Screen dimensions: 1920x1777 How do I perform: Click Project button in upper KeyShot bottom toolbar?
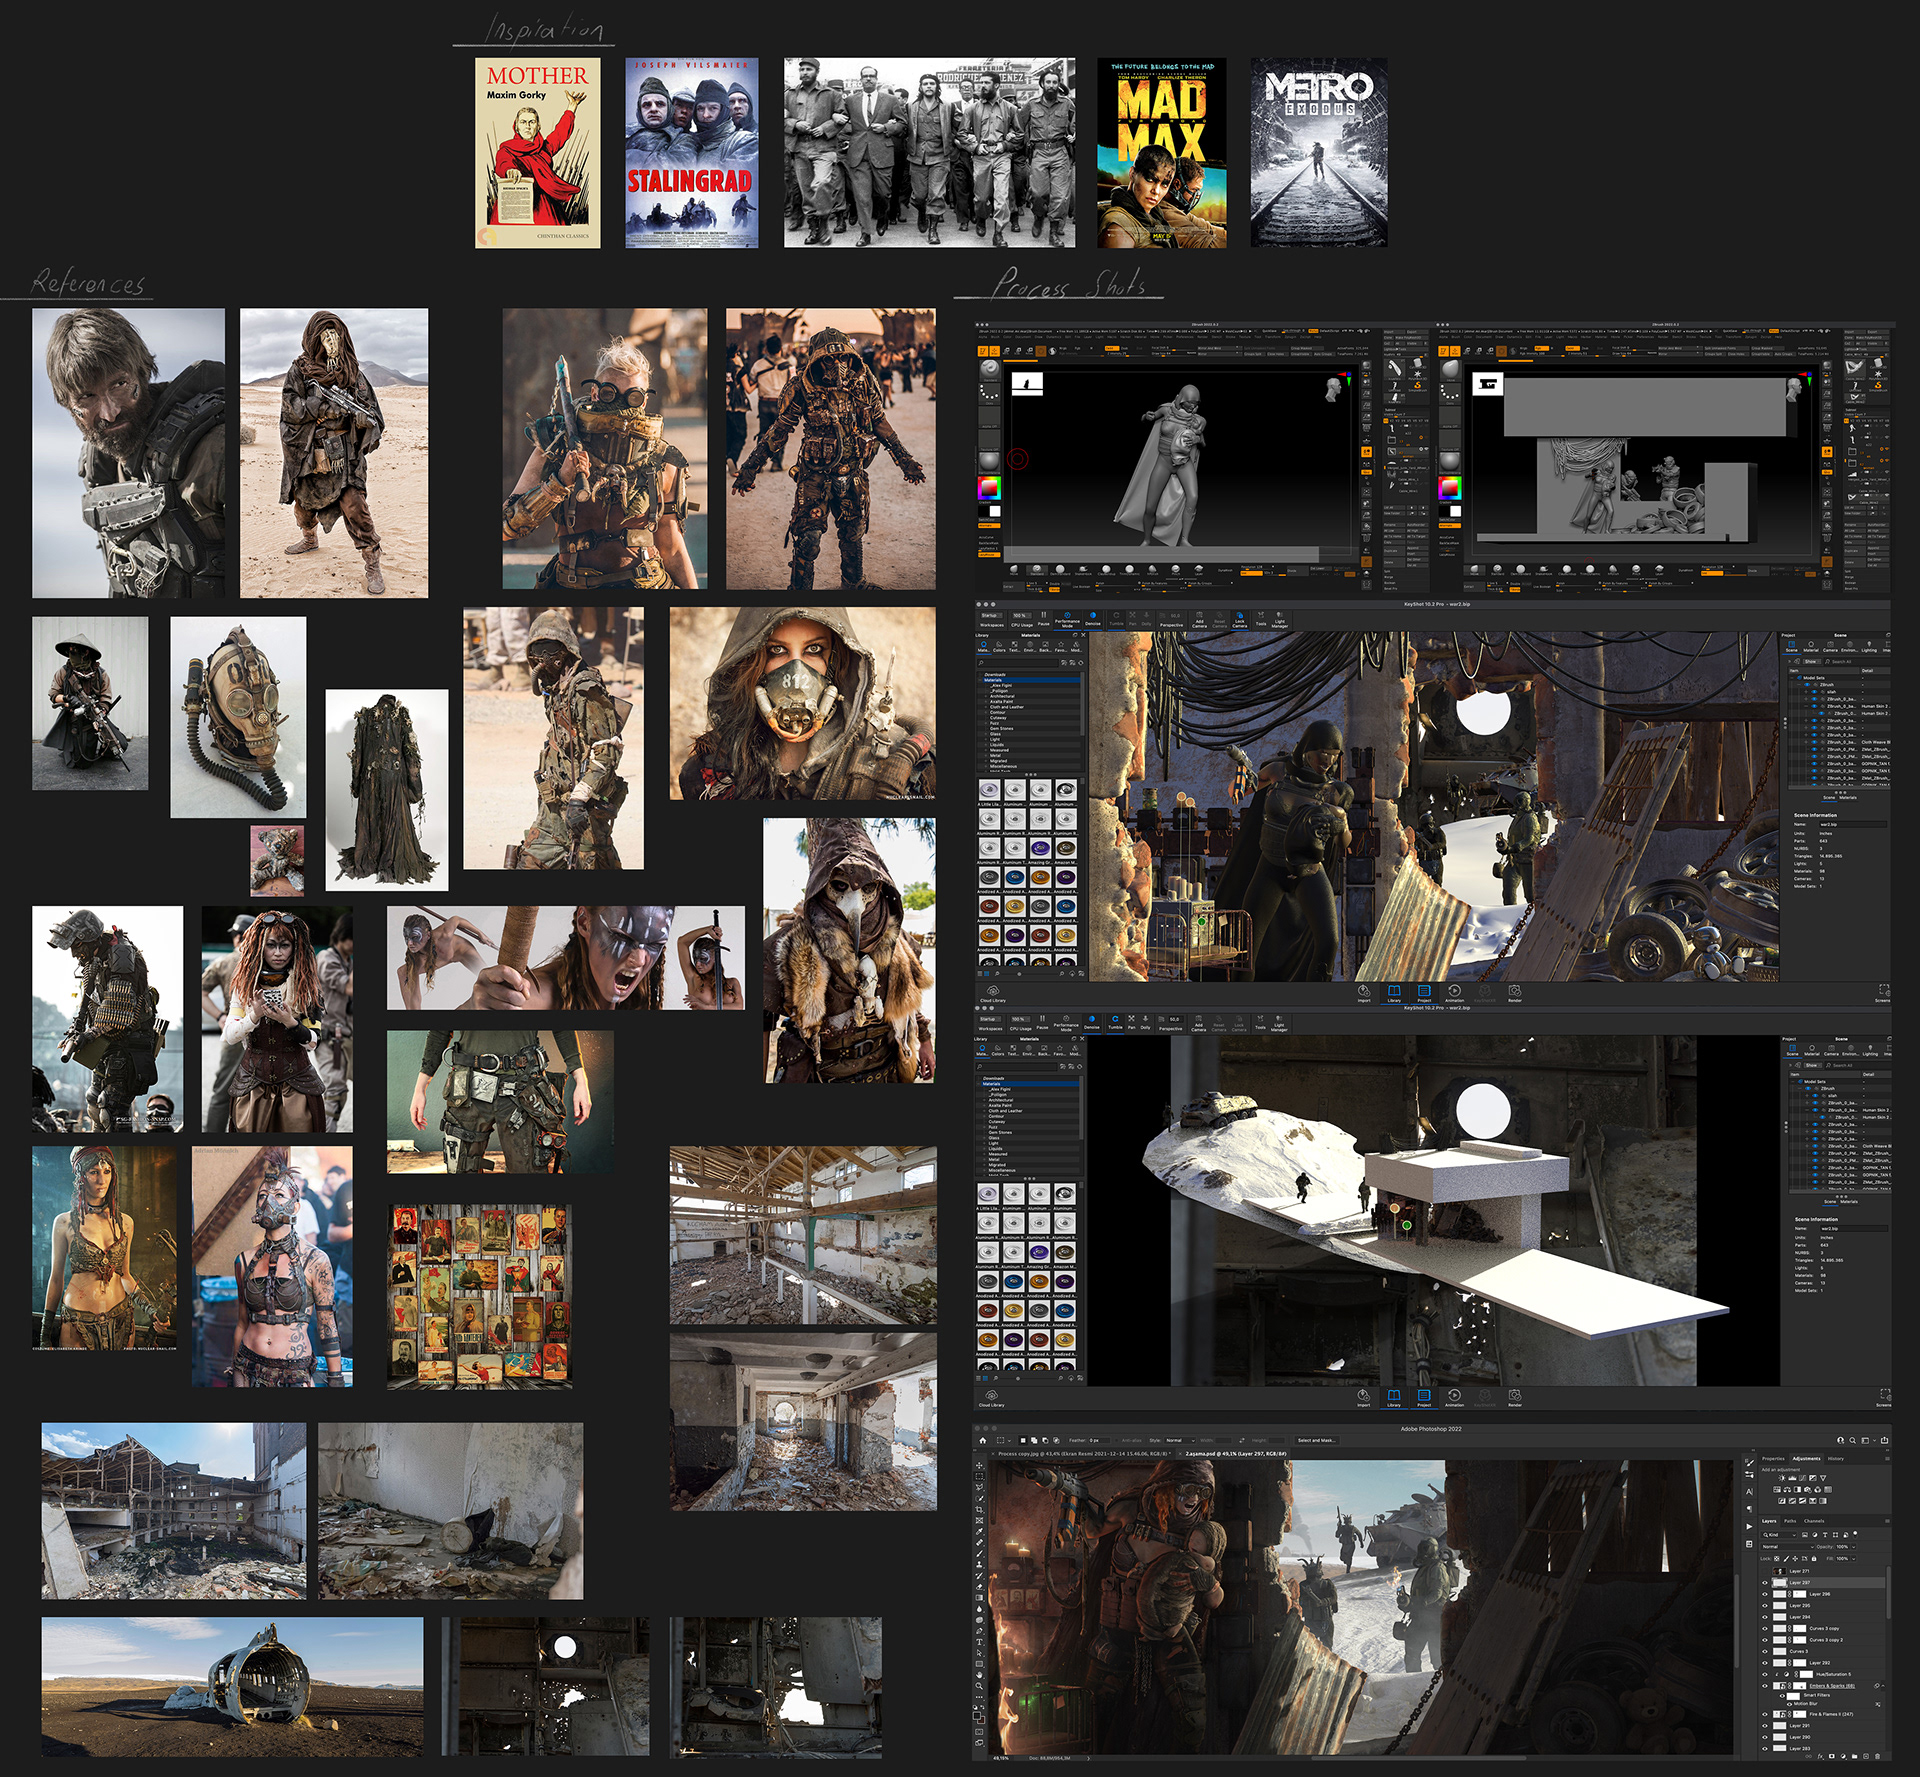tap(1424, 990)
